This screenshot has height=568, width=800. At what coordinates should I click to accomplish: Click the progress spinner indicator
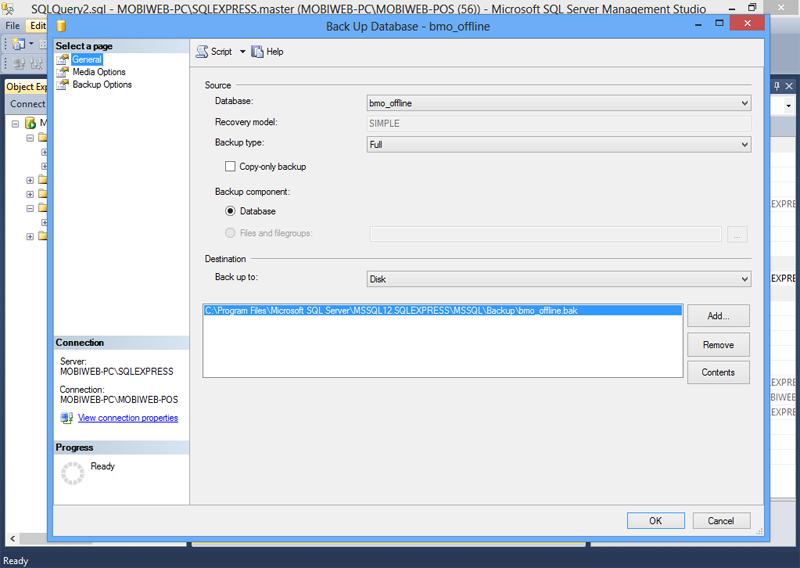point(72,473)
